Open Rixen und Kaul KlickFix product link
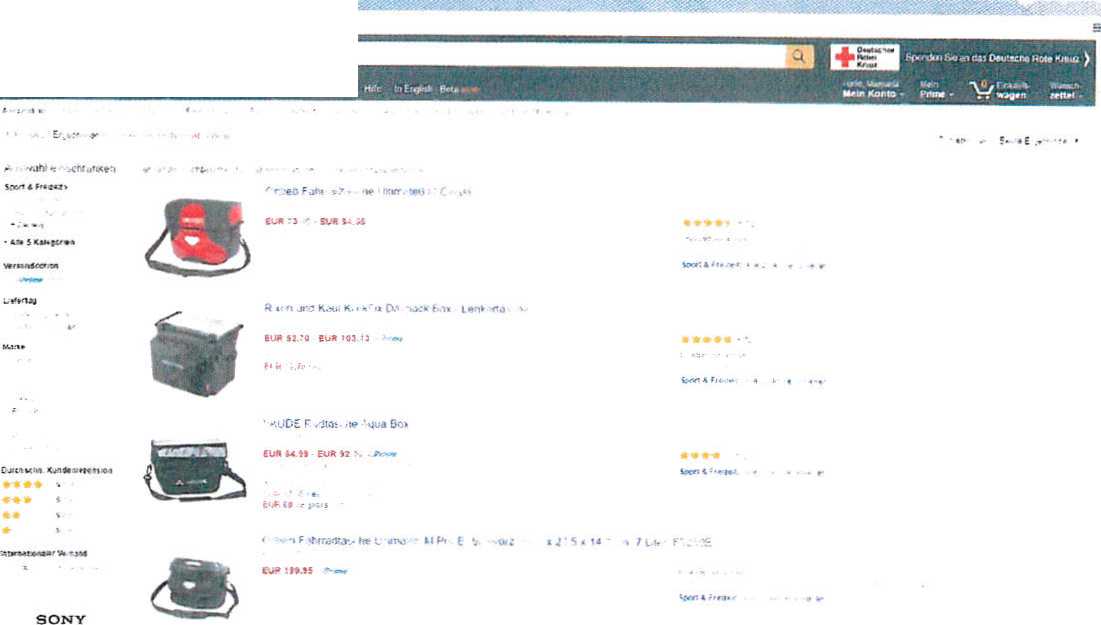 coord(395,308)
